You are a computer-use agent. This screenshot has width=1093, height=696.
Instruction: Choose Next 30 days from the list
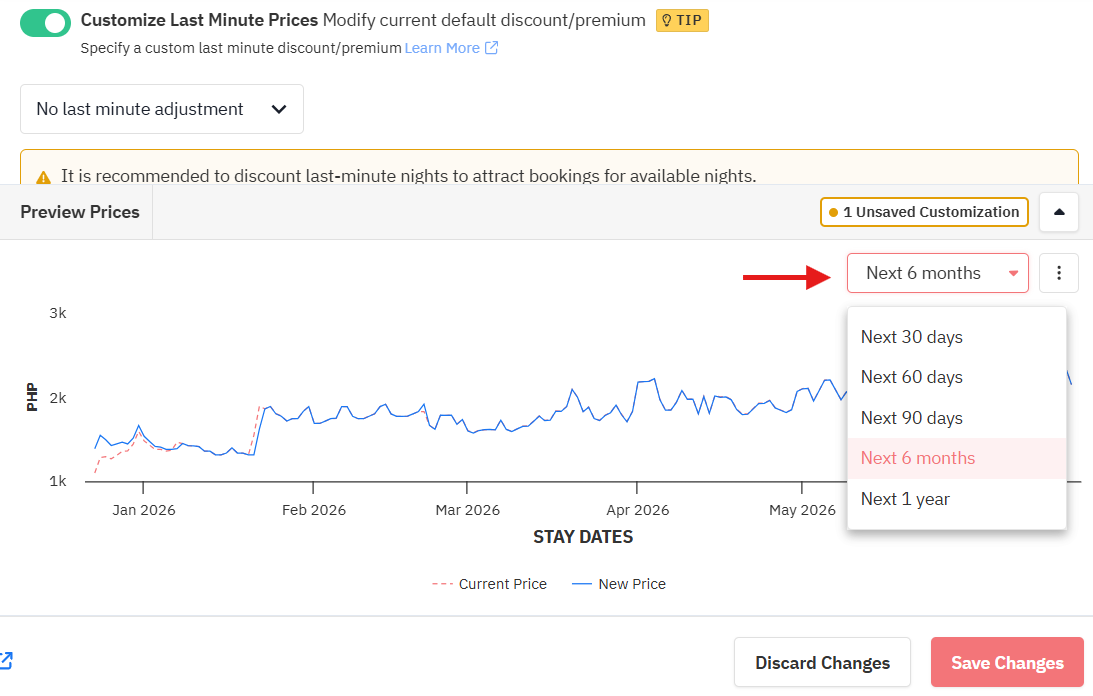pyautogui.click(x=911, y=337)
